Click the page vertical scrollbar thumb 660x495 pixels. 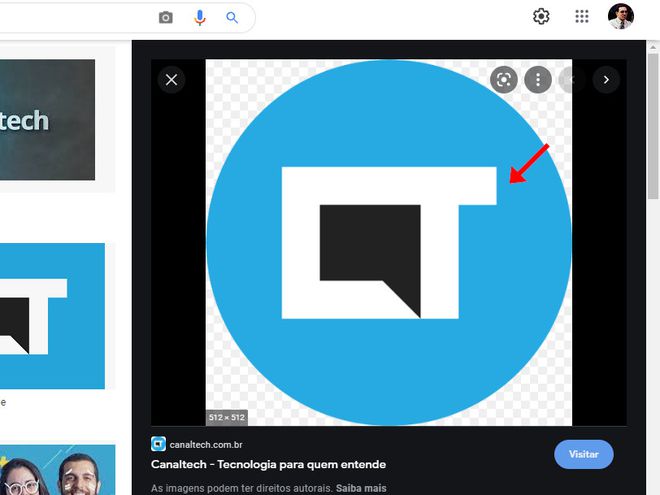point(653,126)
